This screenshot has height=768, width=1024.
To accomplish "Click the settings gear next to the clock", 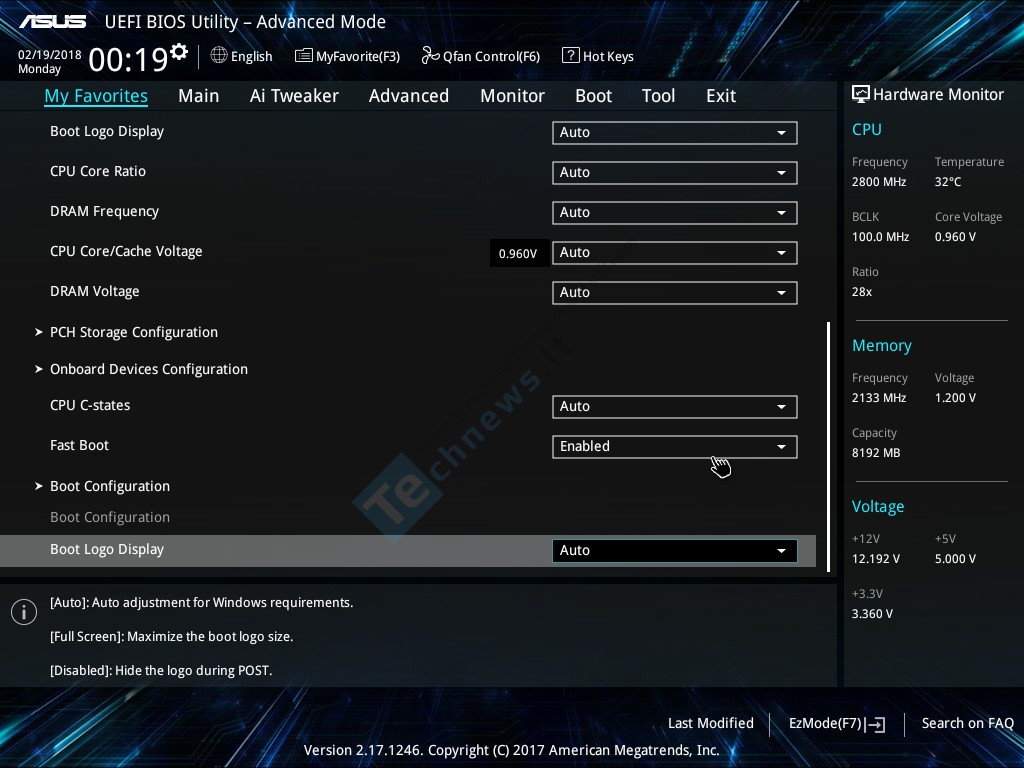I will click(x=179, y=52).
